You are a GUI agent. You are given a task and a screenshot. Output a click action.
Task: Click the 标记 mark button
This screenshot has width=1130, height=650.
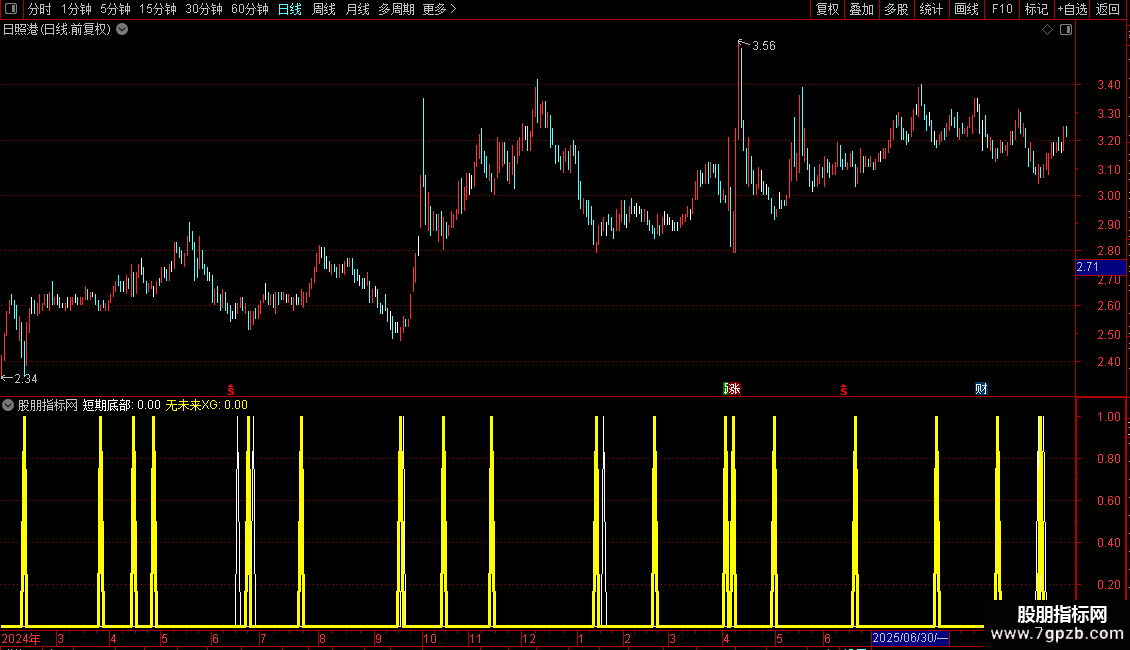point(1036,9)
